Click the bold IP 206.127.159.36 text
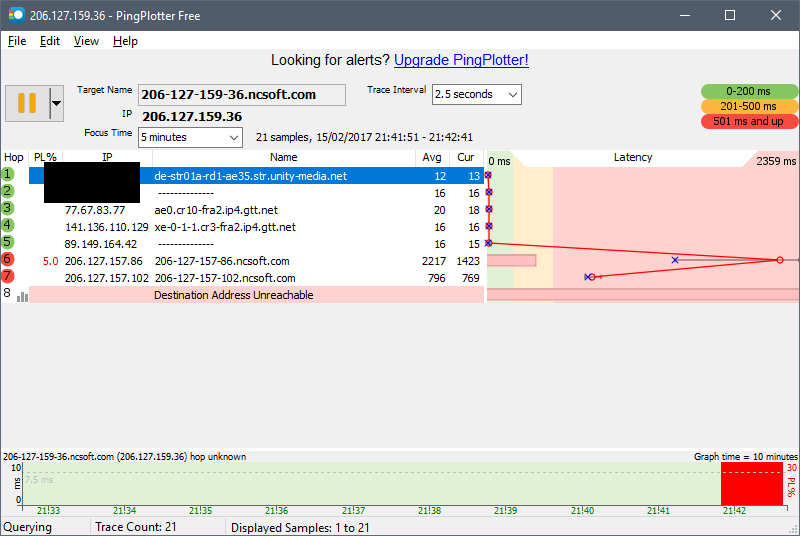The image size is (800, 536). point(192,117)
